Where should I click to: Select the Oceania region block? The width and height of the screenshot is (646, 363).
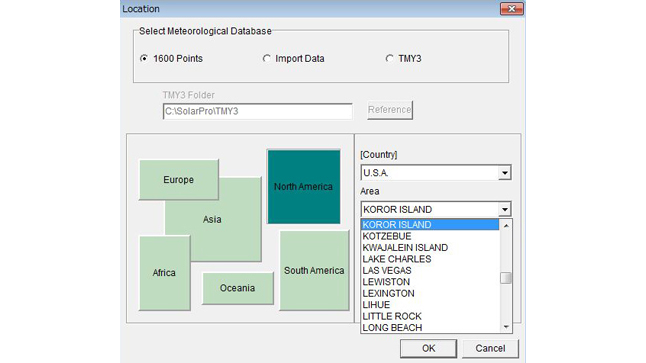[237, 288]
